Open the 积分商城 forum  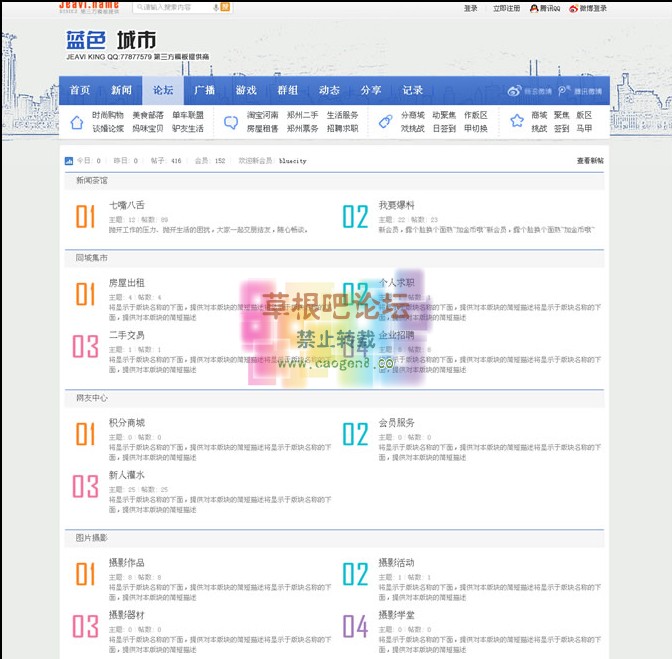[127, 423]
